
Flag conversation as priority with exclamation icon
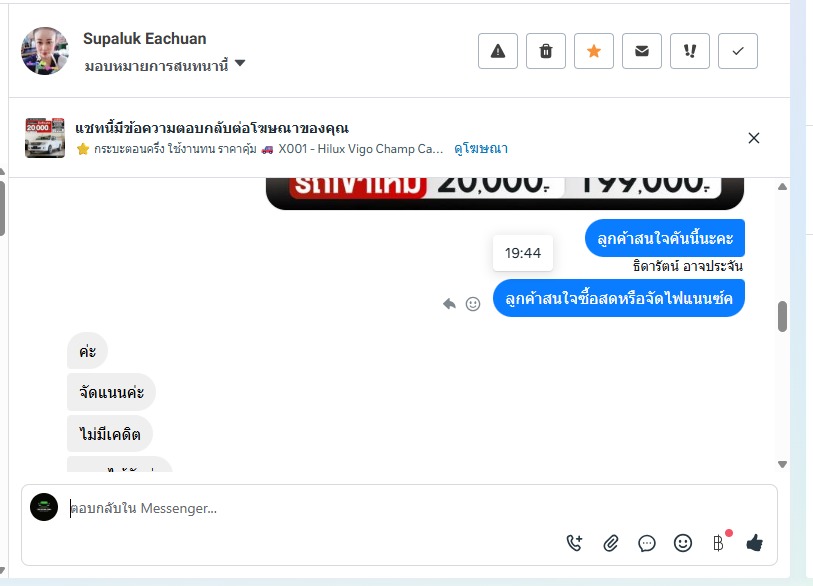tap(690, 51)
